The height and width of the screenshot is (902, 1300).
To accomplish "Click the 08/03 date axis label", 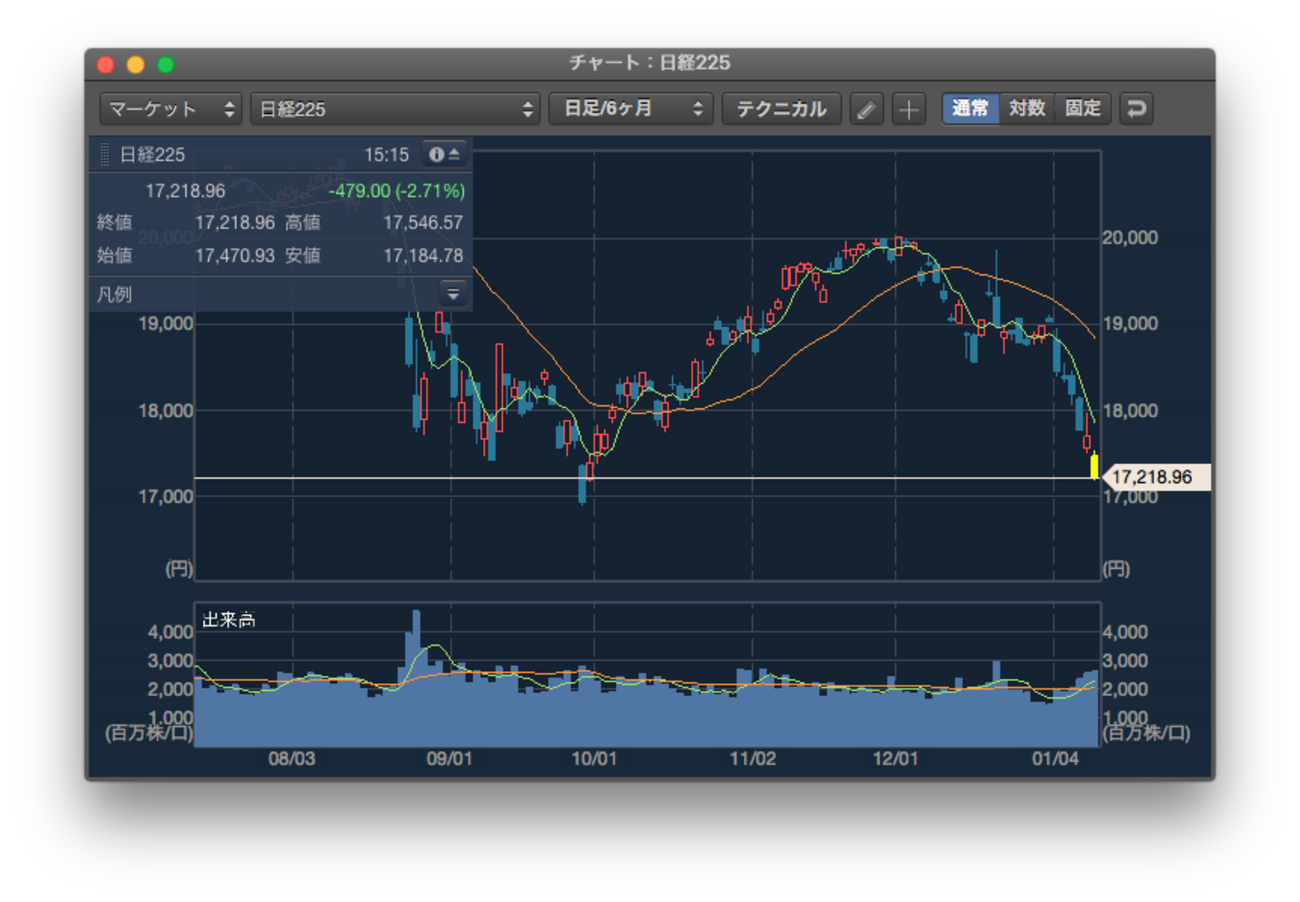I will [292, 759].
